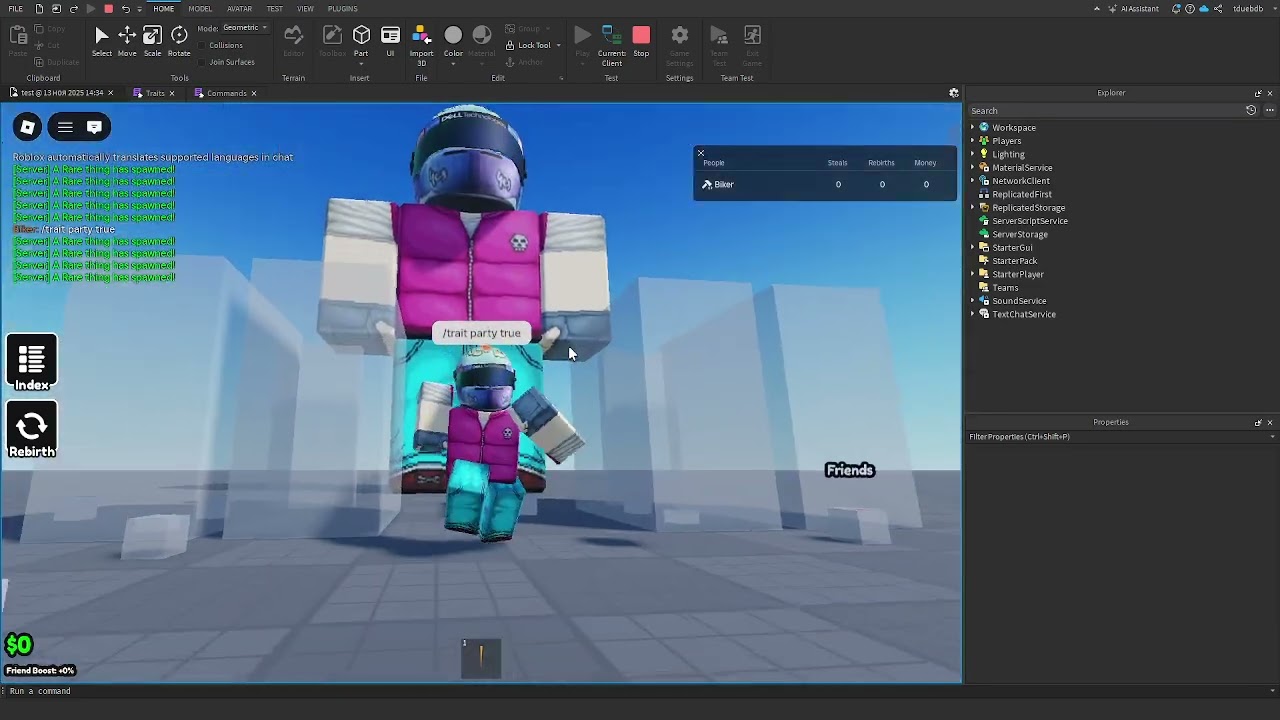Image resolution: width=1280 pixels, height=720 pixels.
Task: Open the in-game hamburger menu
Action: (x=65, y=127)
